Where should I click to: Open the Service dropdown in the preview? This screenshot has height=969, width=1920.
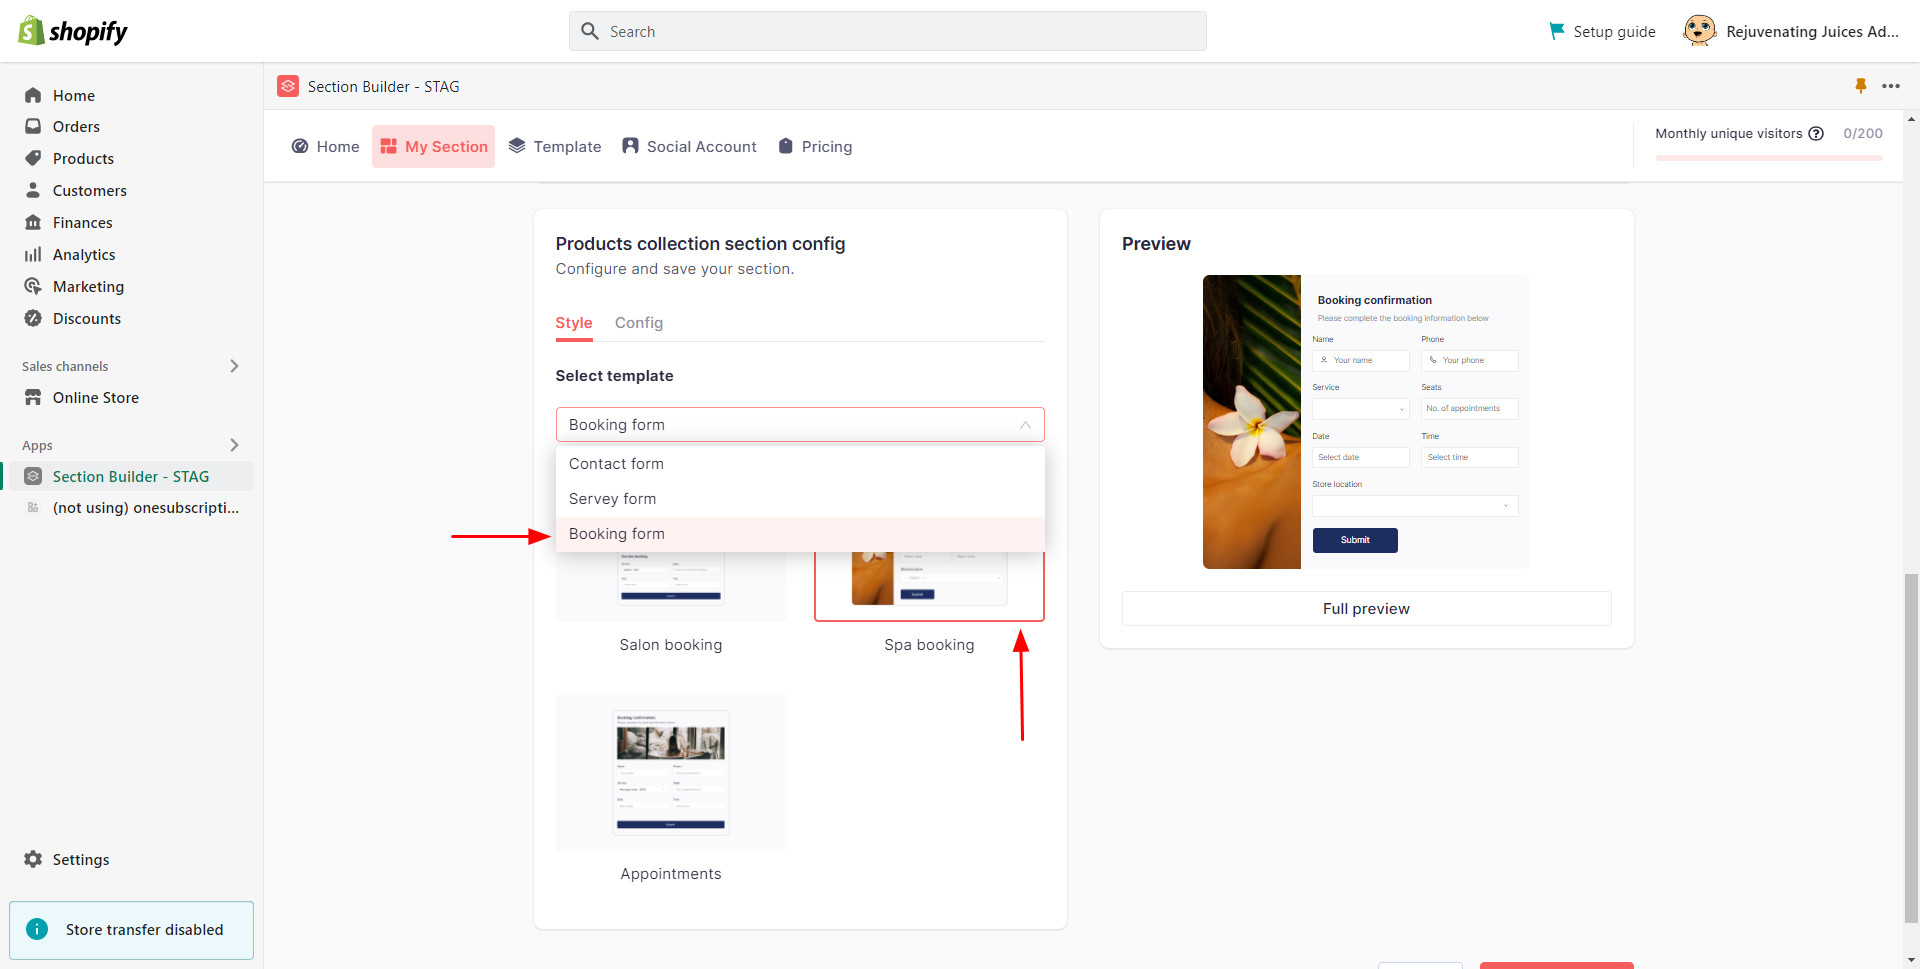(1361, 409)
